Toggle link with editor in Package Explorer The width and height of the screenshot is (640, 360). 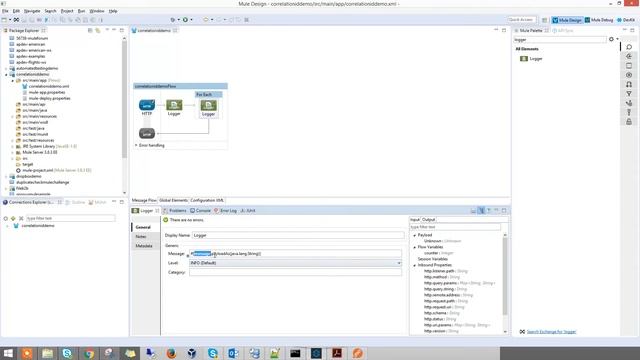98,31
